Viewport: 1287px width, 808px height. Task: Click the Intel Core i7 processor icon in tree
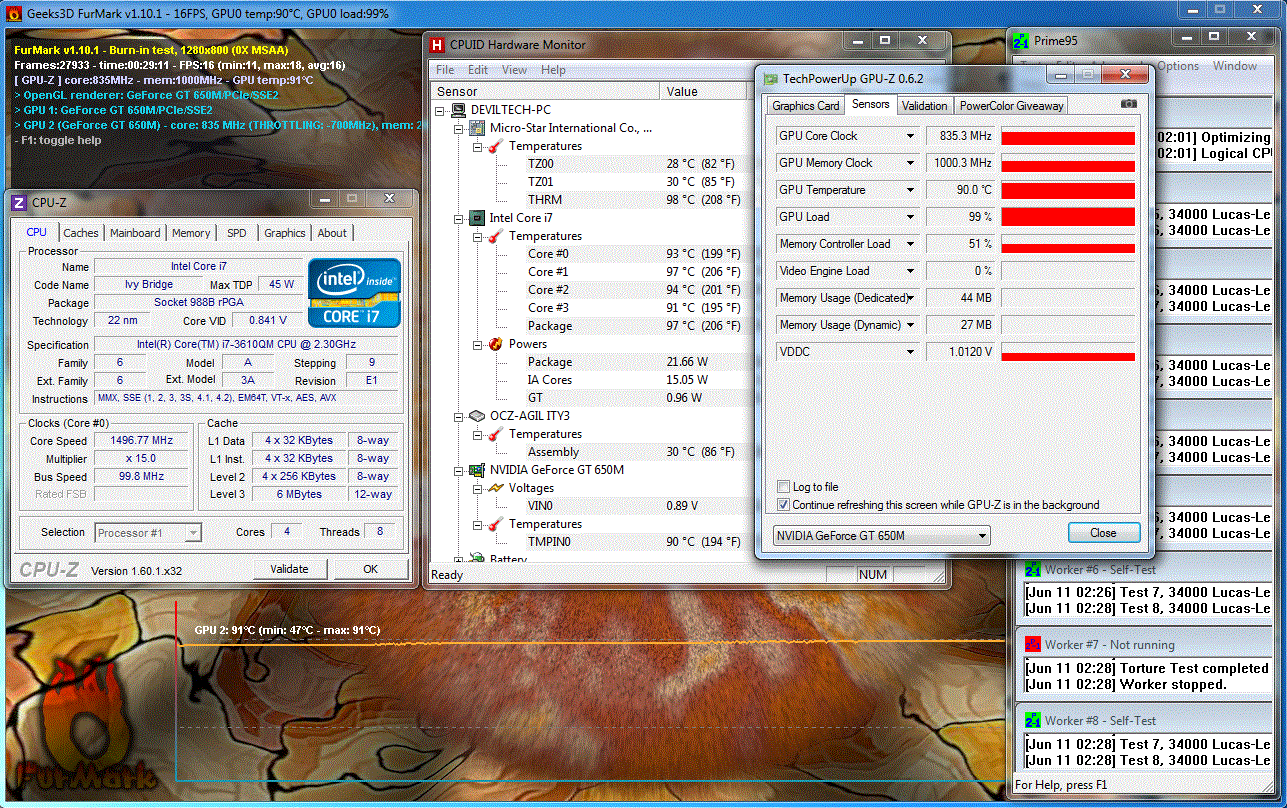477,218
